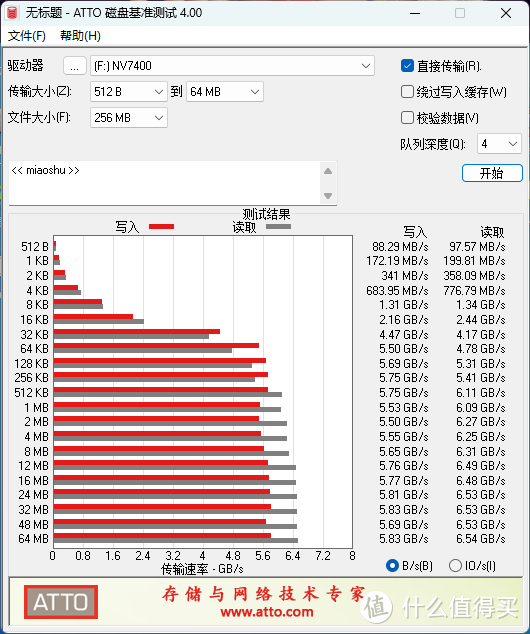Open the 文件(F) menu
Viewport: 530px width, 634px height.
[27, 36]
